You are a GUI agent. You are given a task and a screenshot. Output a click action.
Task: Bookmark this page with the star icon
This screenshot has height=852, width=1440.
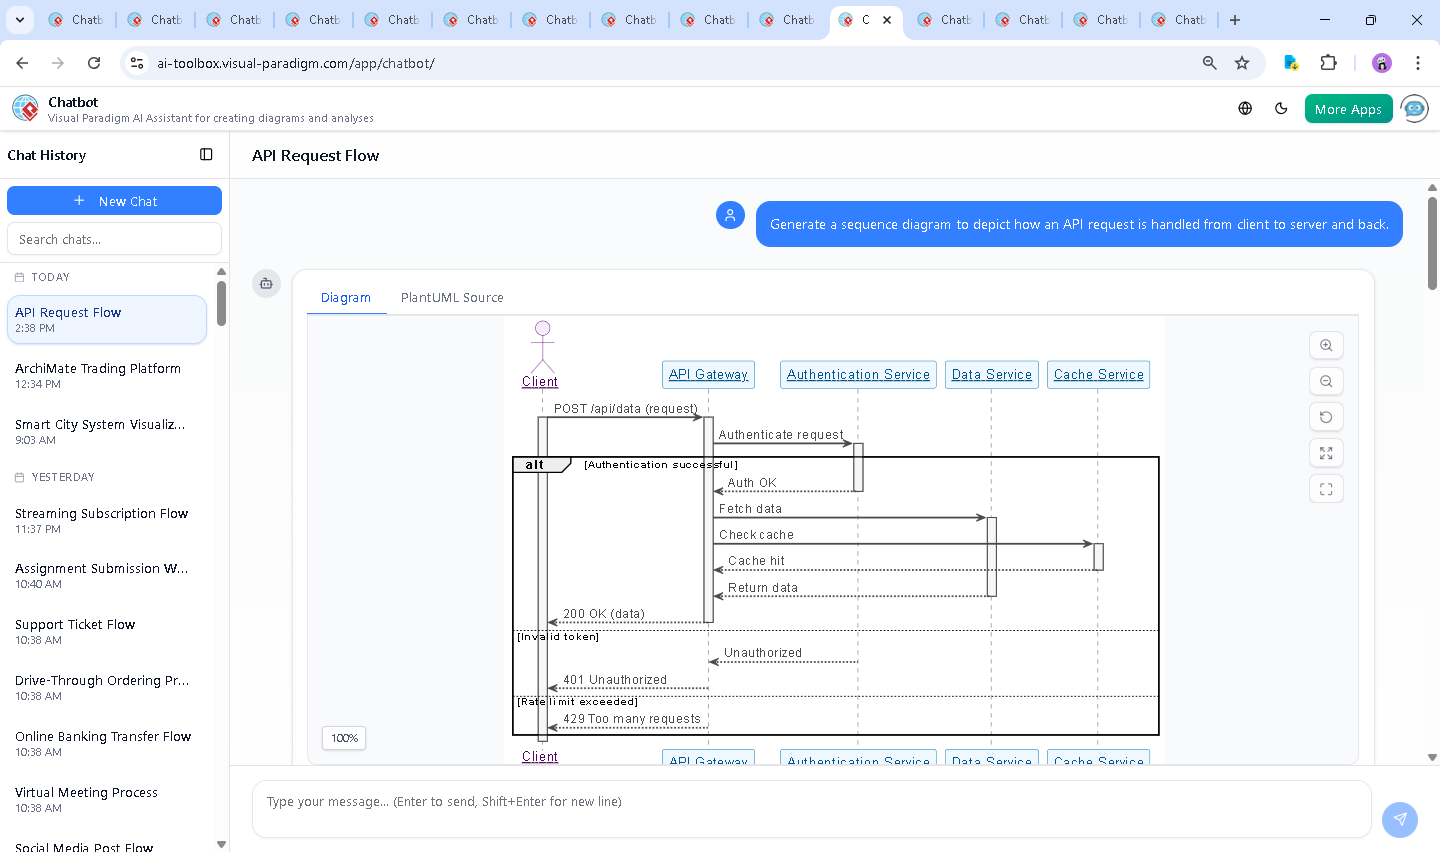click(x=1242, y=63)
